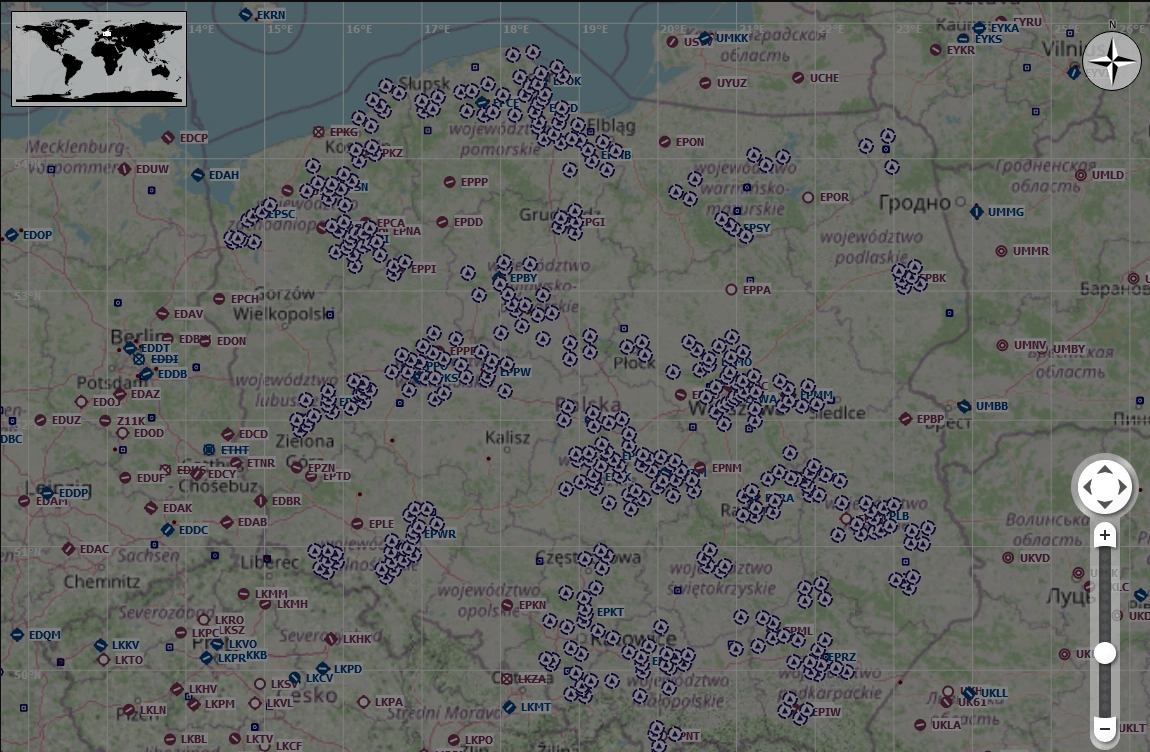This screenshot has width=1150, height=752.
Task: Click the EDCP airfield marker
Action: (168, 138)
